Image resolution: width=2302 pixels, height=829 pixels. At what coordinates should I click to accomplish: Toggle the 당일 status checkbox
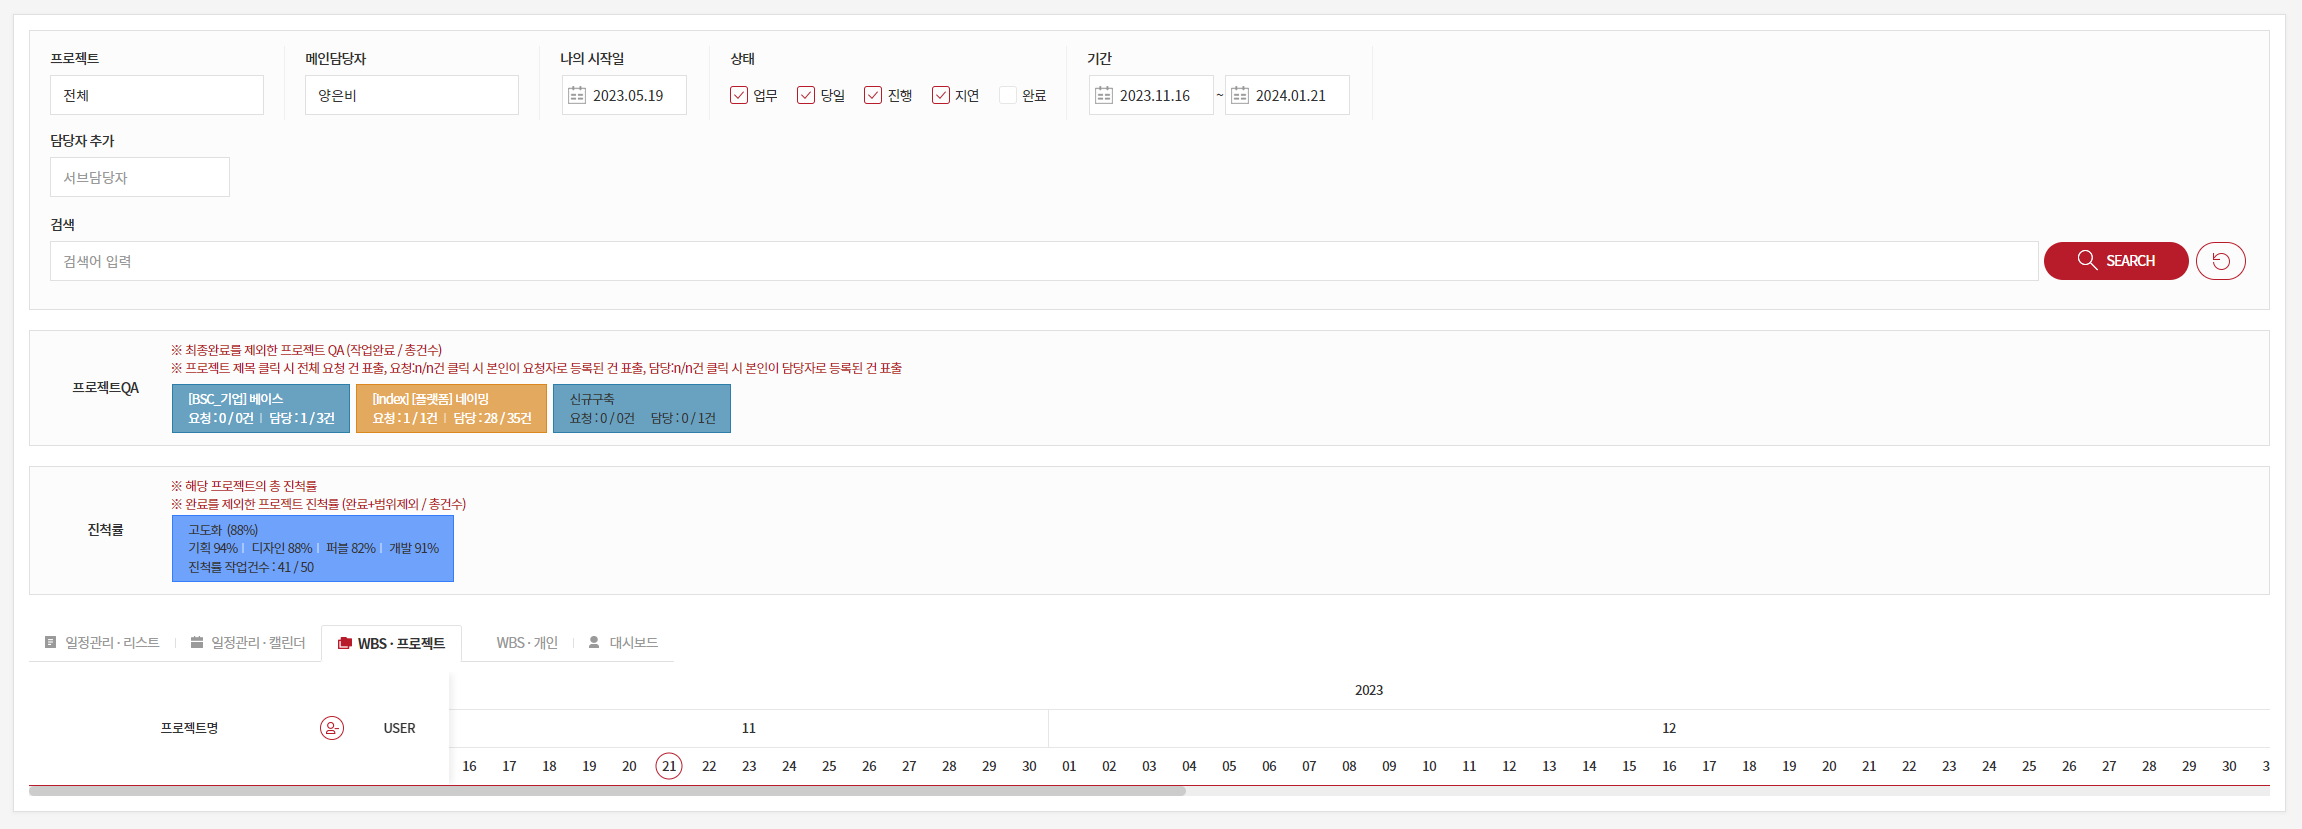[x=806, y=95]
